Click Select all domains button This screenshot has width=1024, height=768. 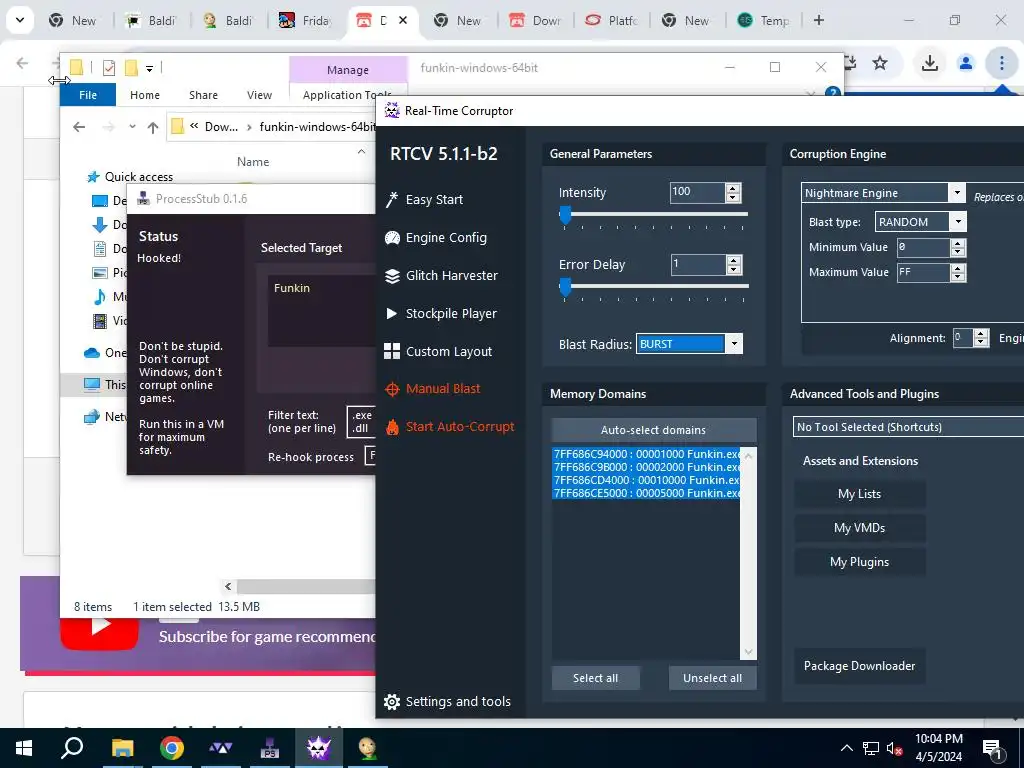pyautogui.click(x=596, y=678)
